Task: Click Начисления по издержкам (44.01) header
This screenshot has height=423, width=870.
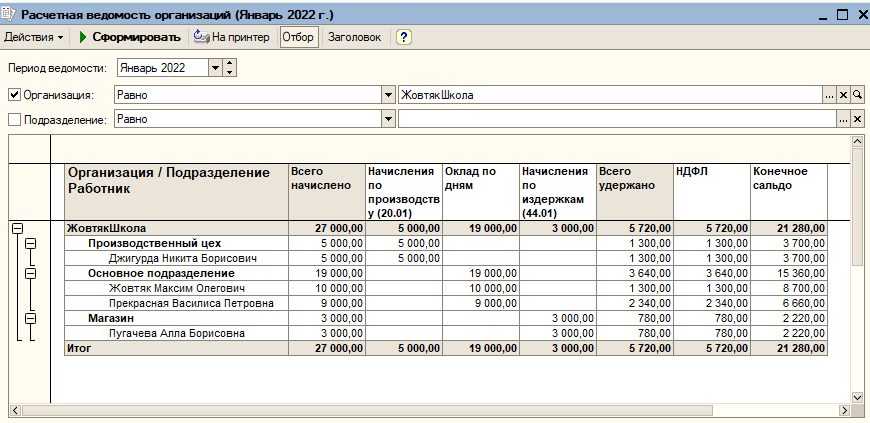Action: click(558, 192)
